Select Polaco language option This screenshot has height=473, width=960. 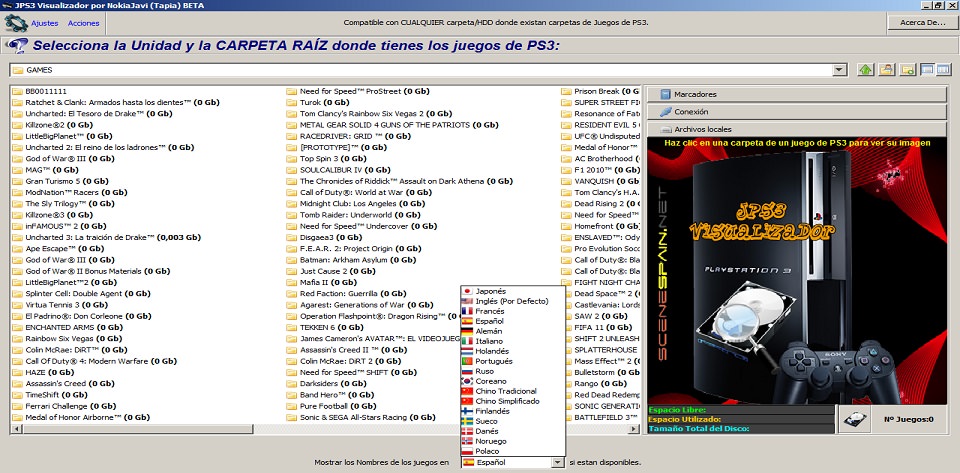(x=512, y=451)
